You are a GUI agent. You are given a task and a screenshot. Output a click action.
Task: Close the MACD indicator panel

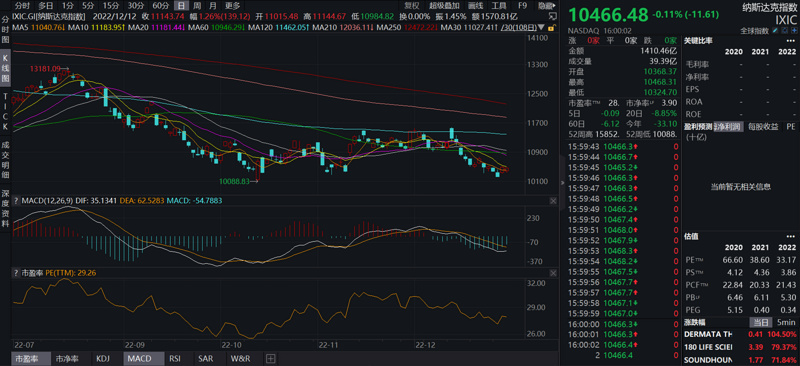[553, 201]
